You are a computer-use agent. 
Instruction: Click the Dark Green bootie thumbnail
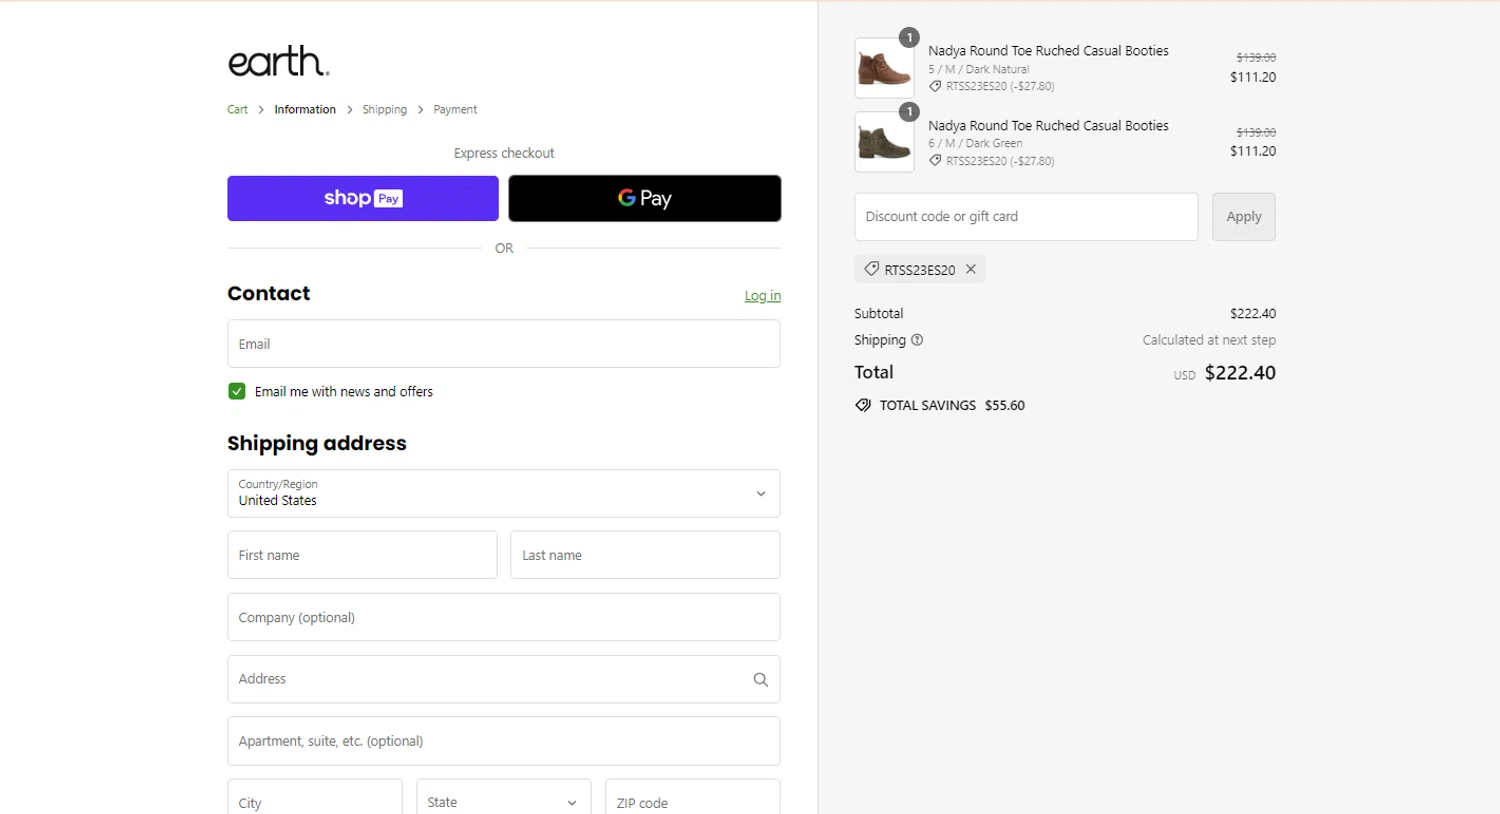[884, 142]
